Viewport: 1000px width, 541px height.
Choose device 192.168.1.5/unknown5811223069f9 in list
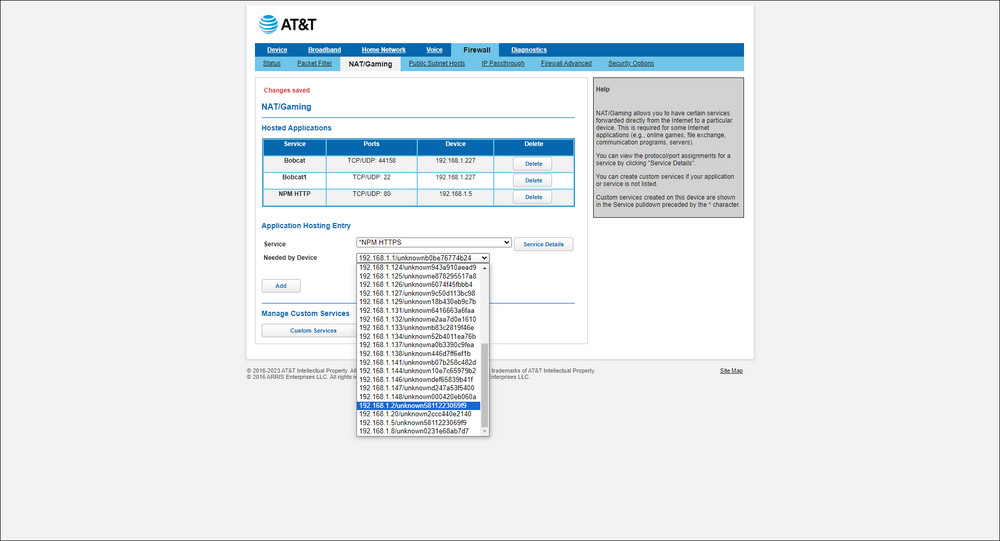pos(418,423)
